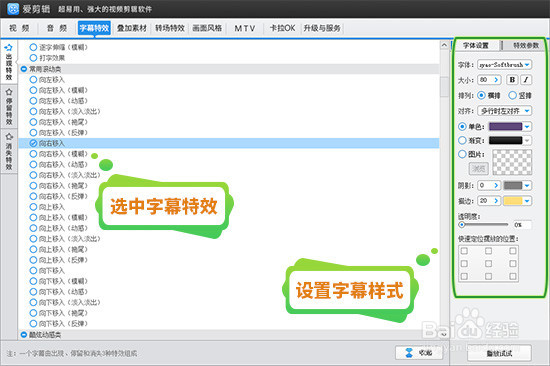Pick 向上移入（模糊）effect

click(x=59, y=217)
